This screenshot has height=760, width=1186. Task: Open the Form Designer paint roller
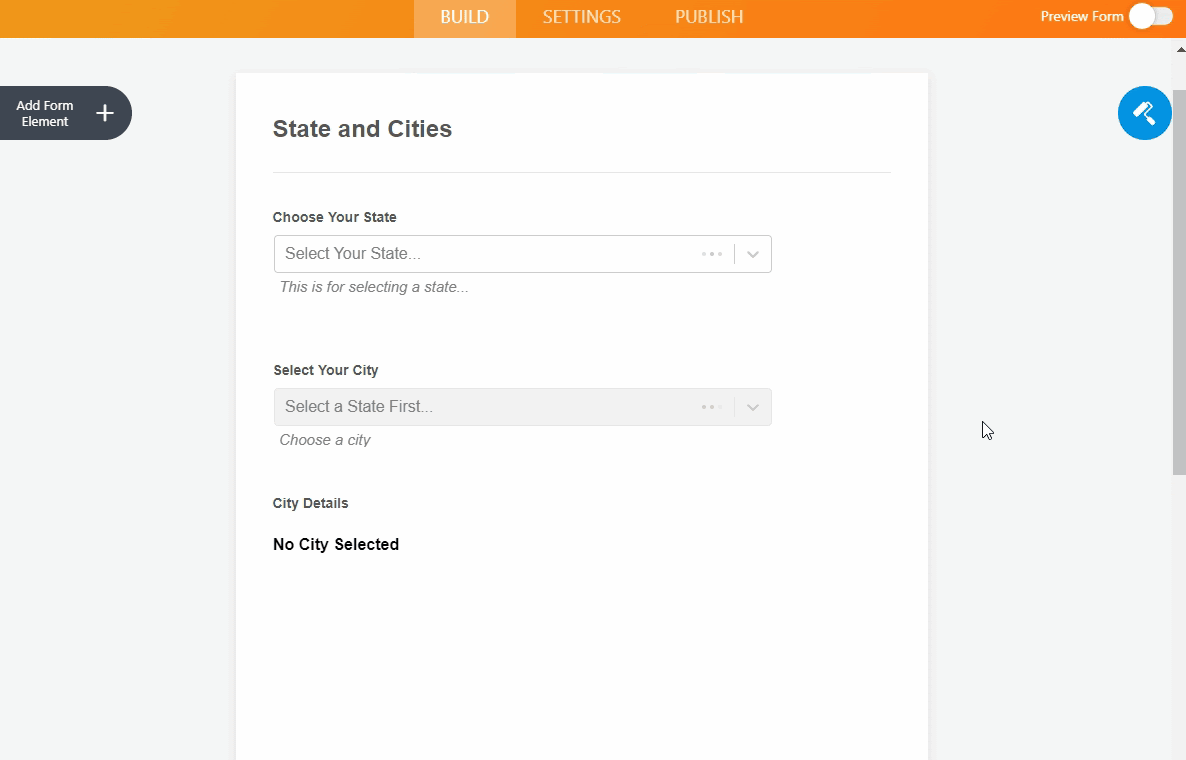(x=1144, y=113)
